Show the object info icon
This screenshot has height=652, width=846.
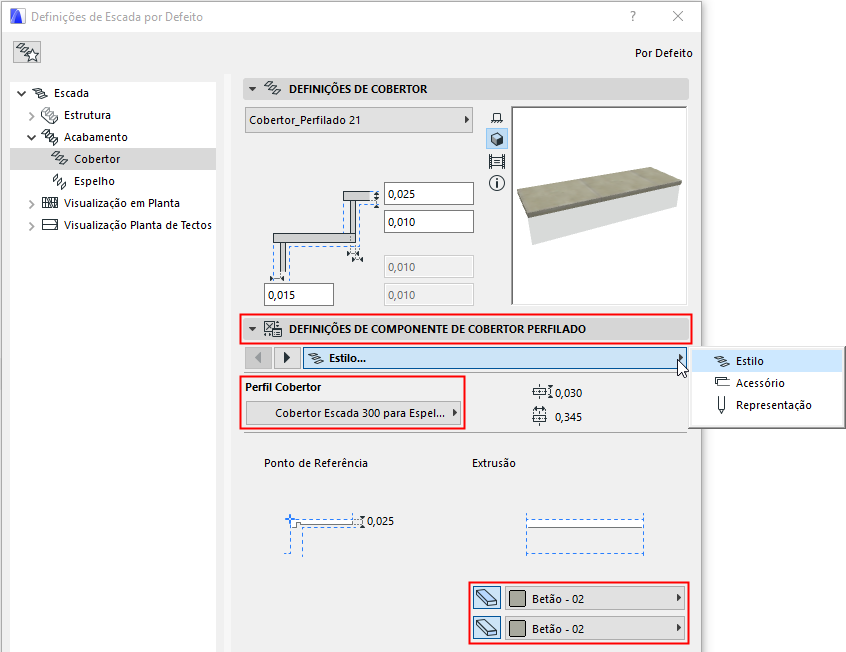pyautogui.click(x=497, y=184)
